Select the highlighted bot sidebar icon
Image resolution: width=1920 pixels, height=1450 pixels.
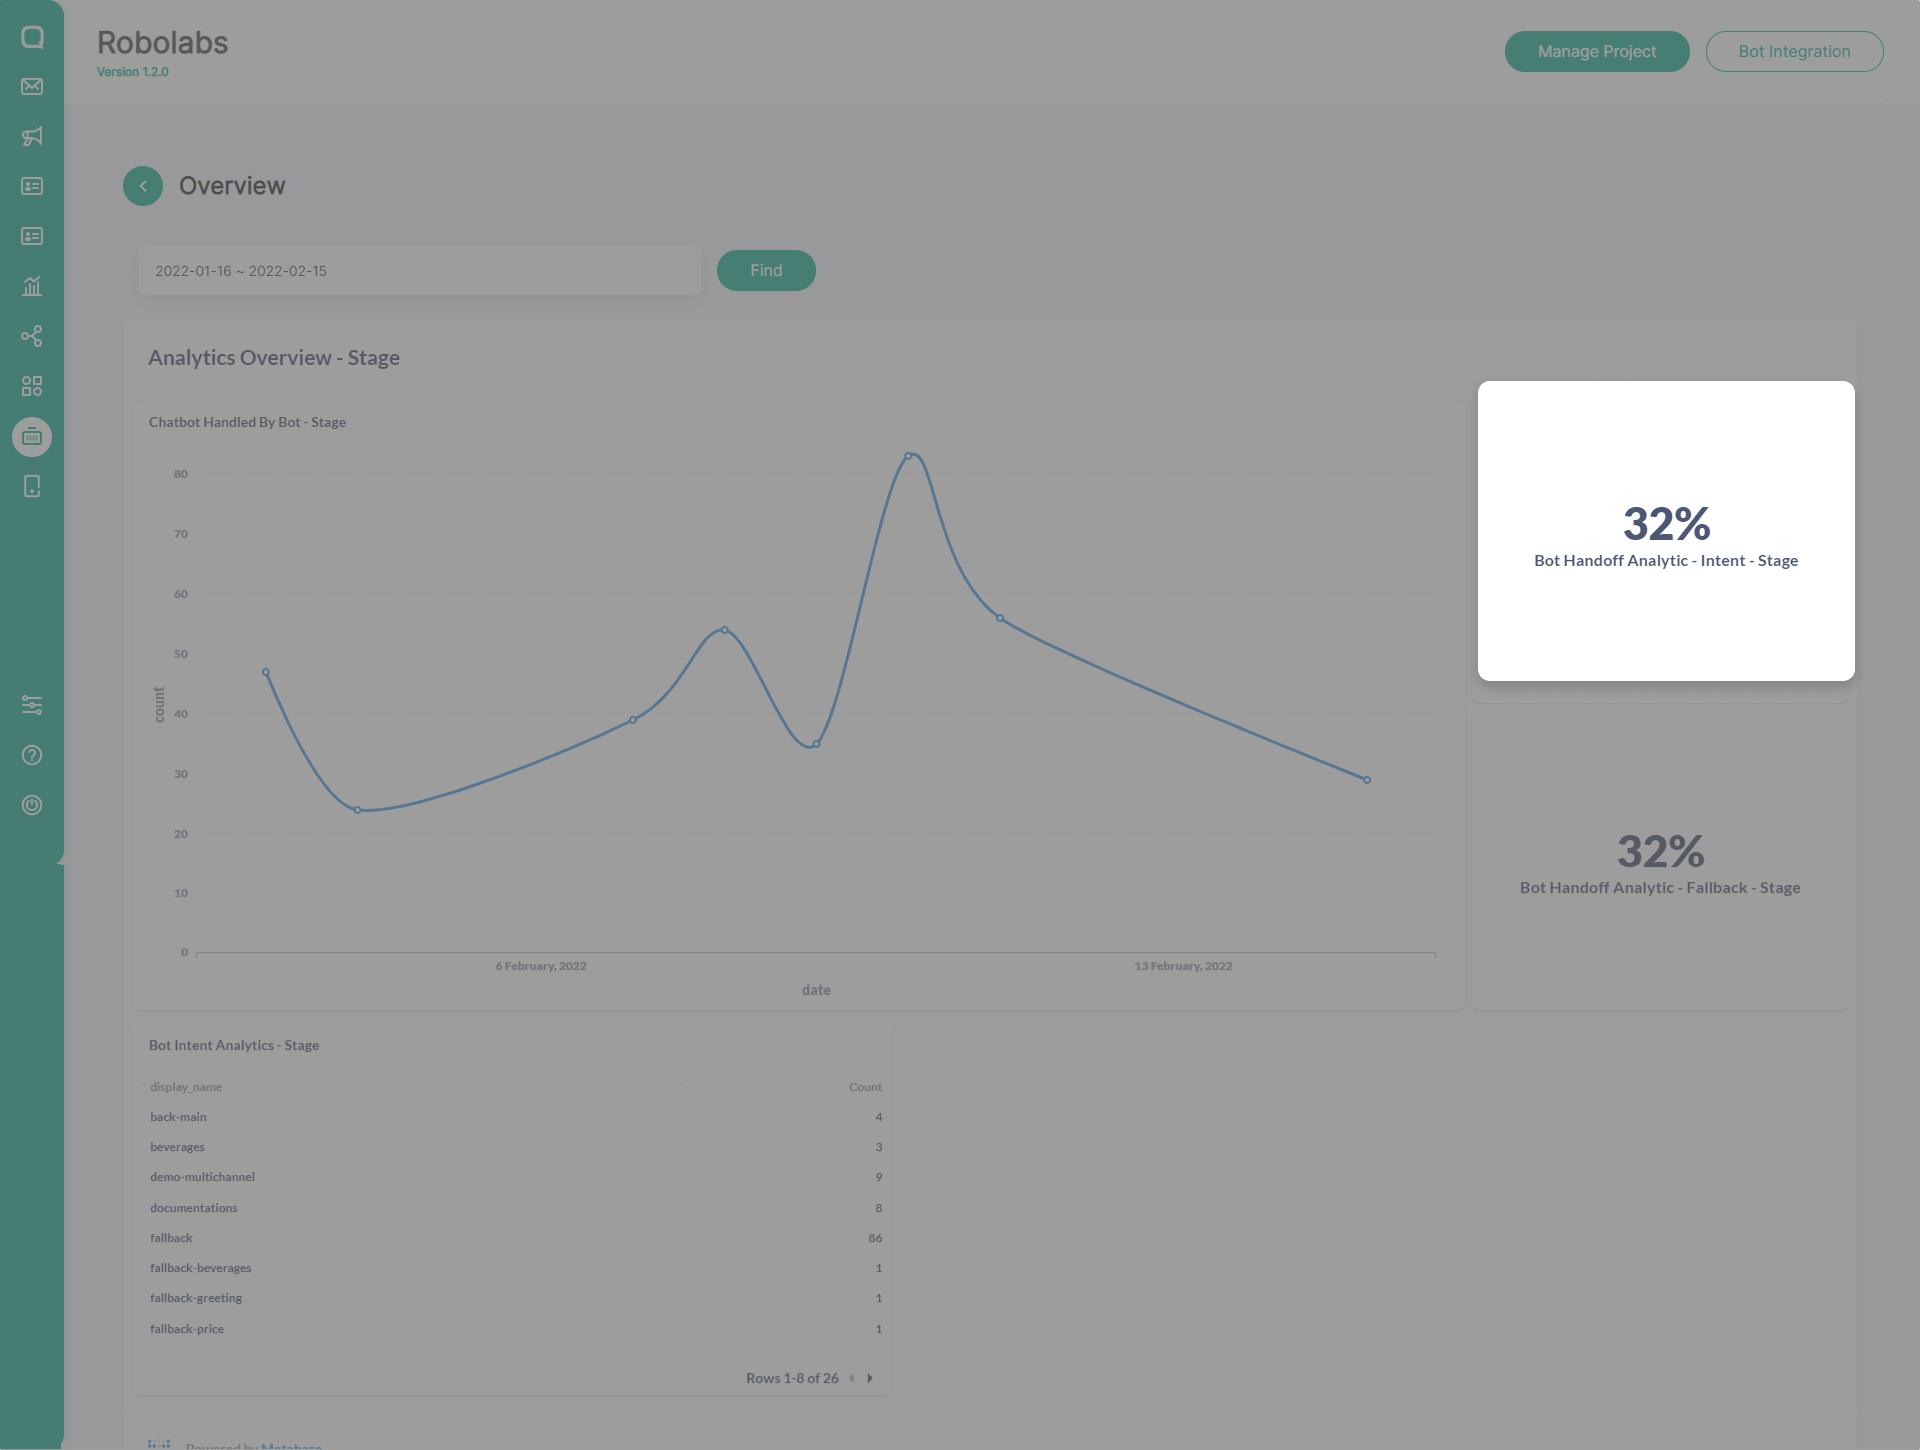tap(32, 437)
